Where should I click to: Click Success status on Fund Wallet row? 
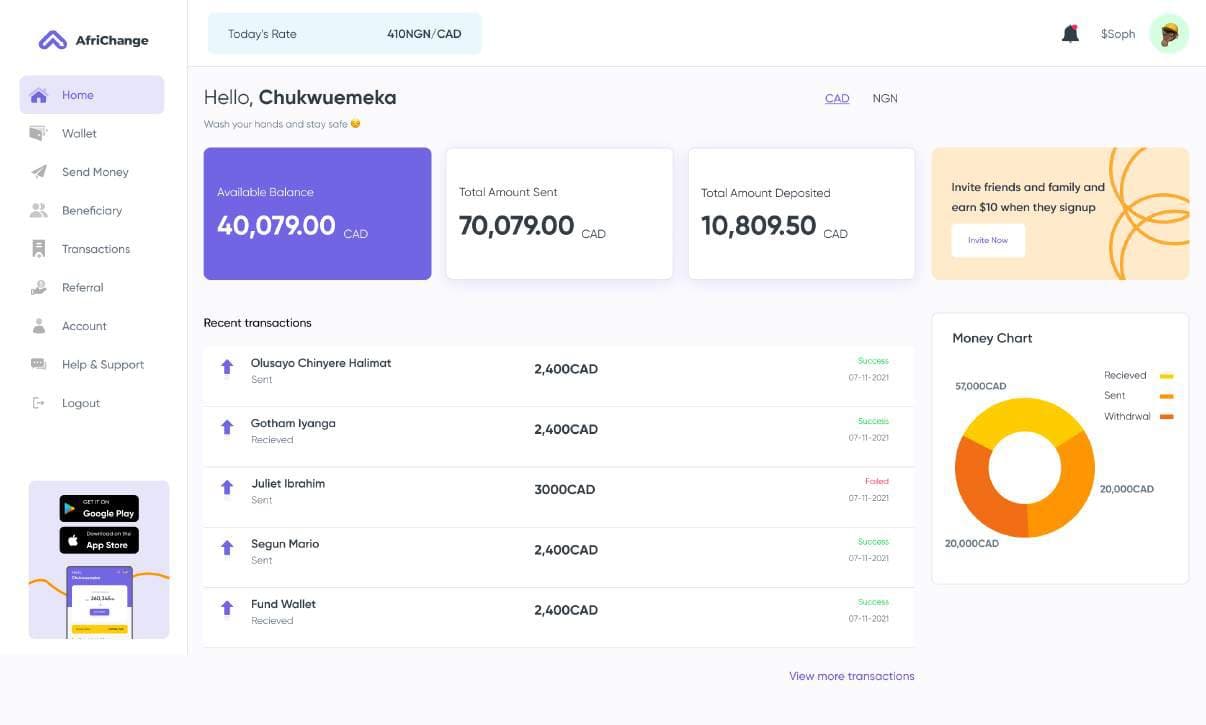point(873,602)
